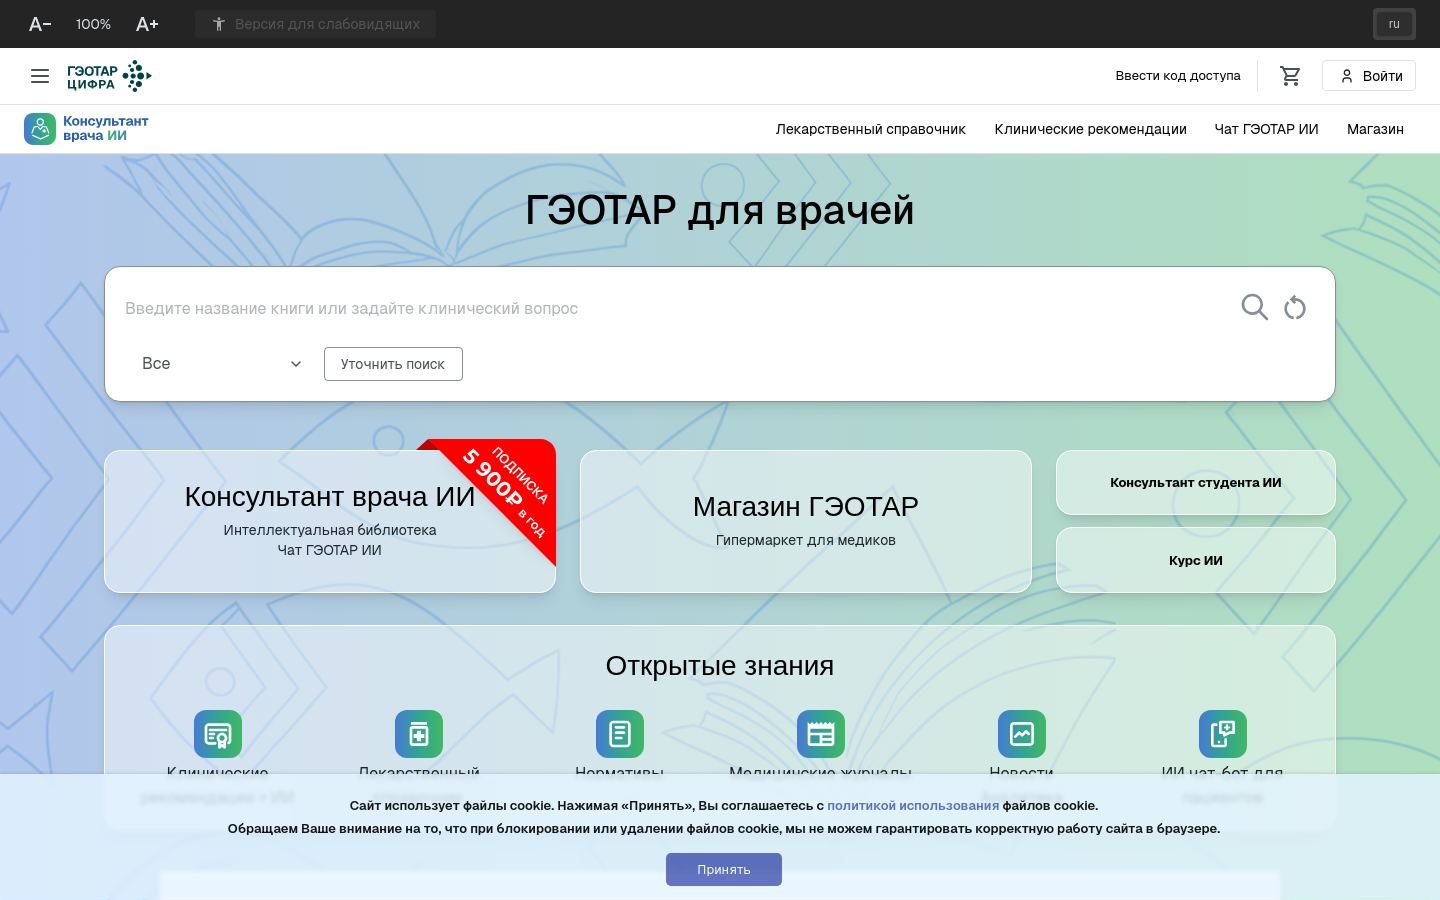This screenshot has width=1440, height=900.
Task: Enable Версия для слабовидящих accessibility mode
Action: pyautogui.click(x=316, y=24)
